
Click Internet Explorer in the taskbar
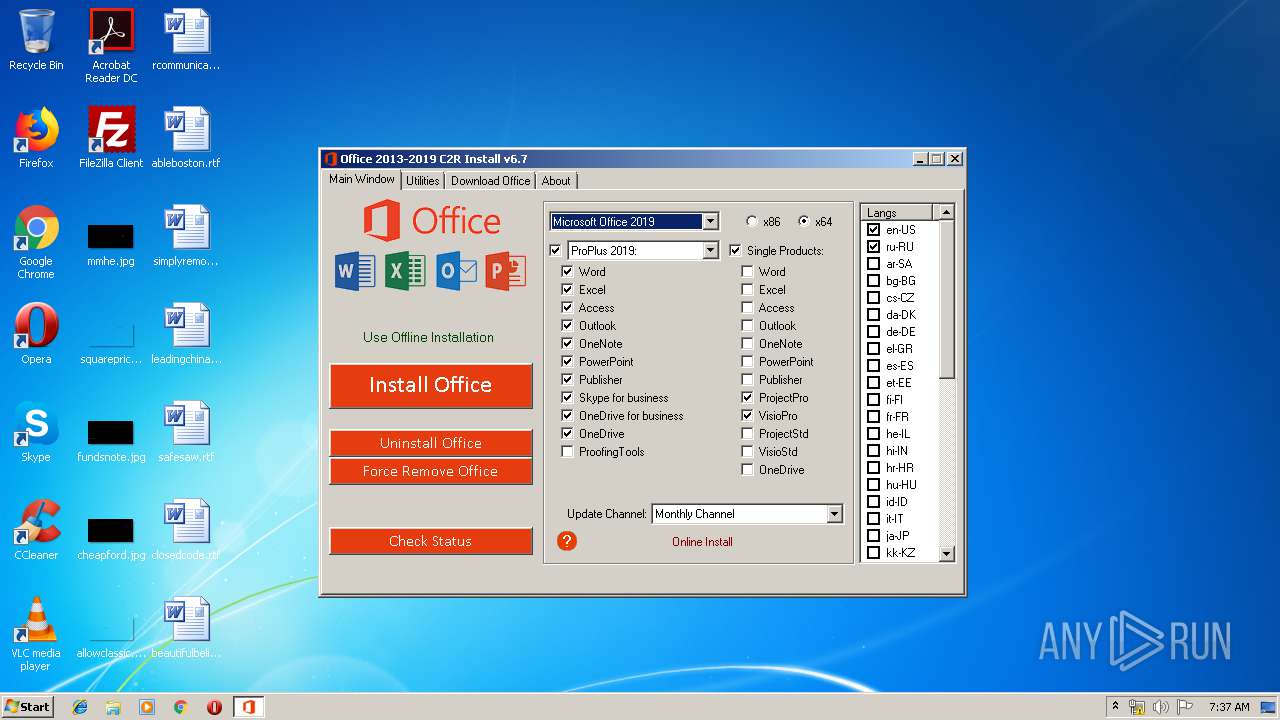click(80, 707)
